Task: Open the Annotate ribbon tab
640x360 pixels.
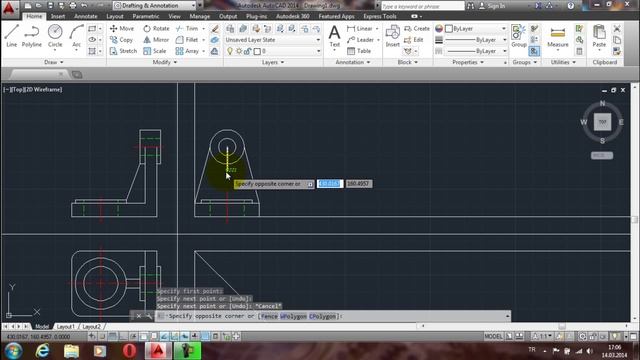Action: tap(86, 16)
